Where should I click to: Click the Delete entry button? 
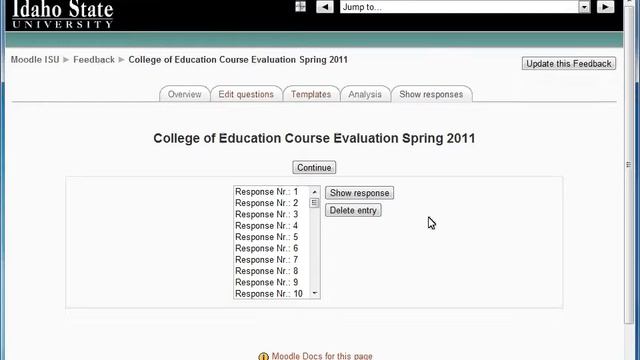point(353,211)
